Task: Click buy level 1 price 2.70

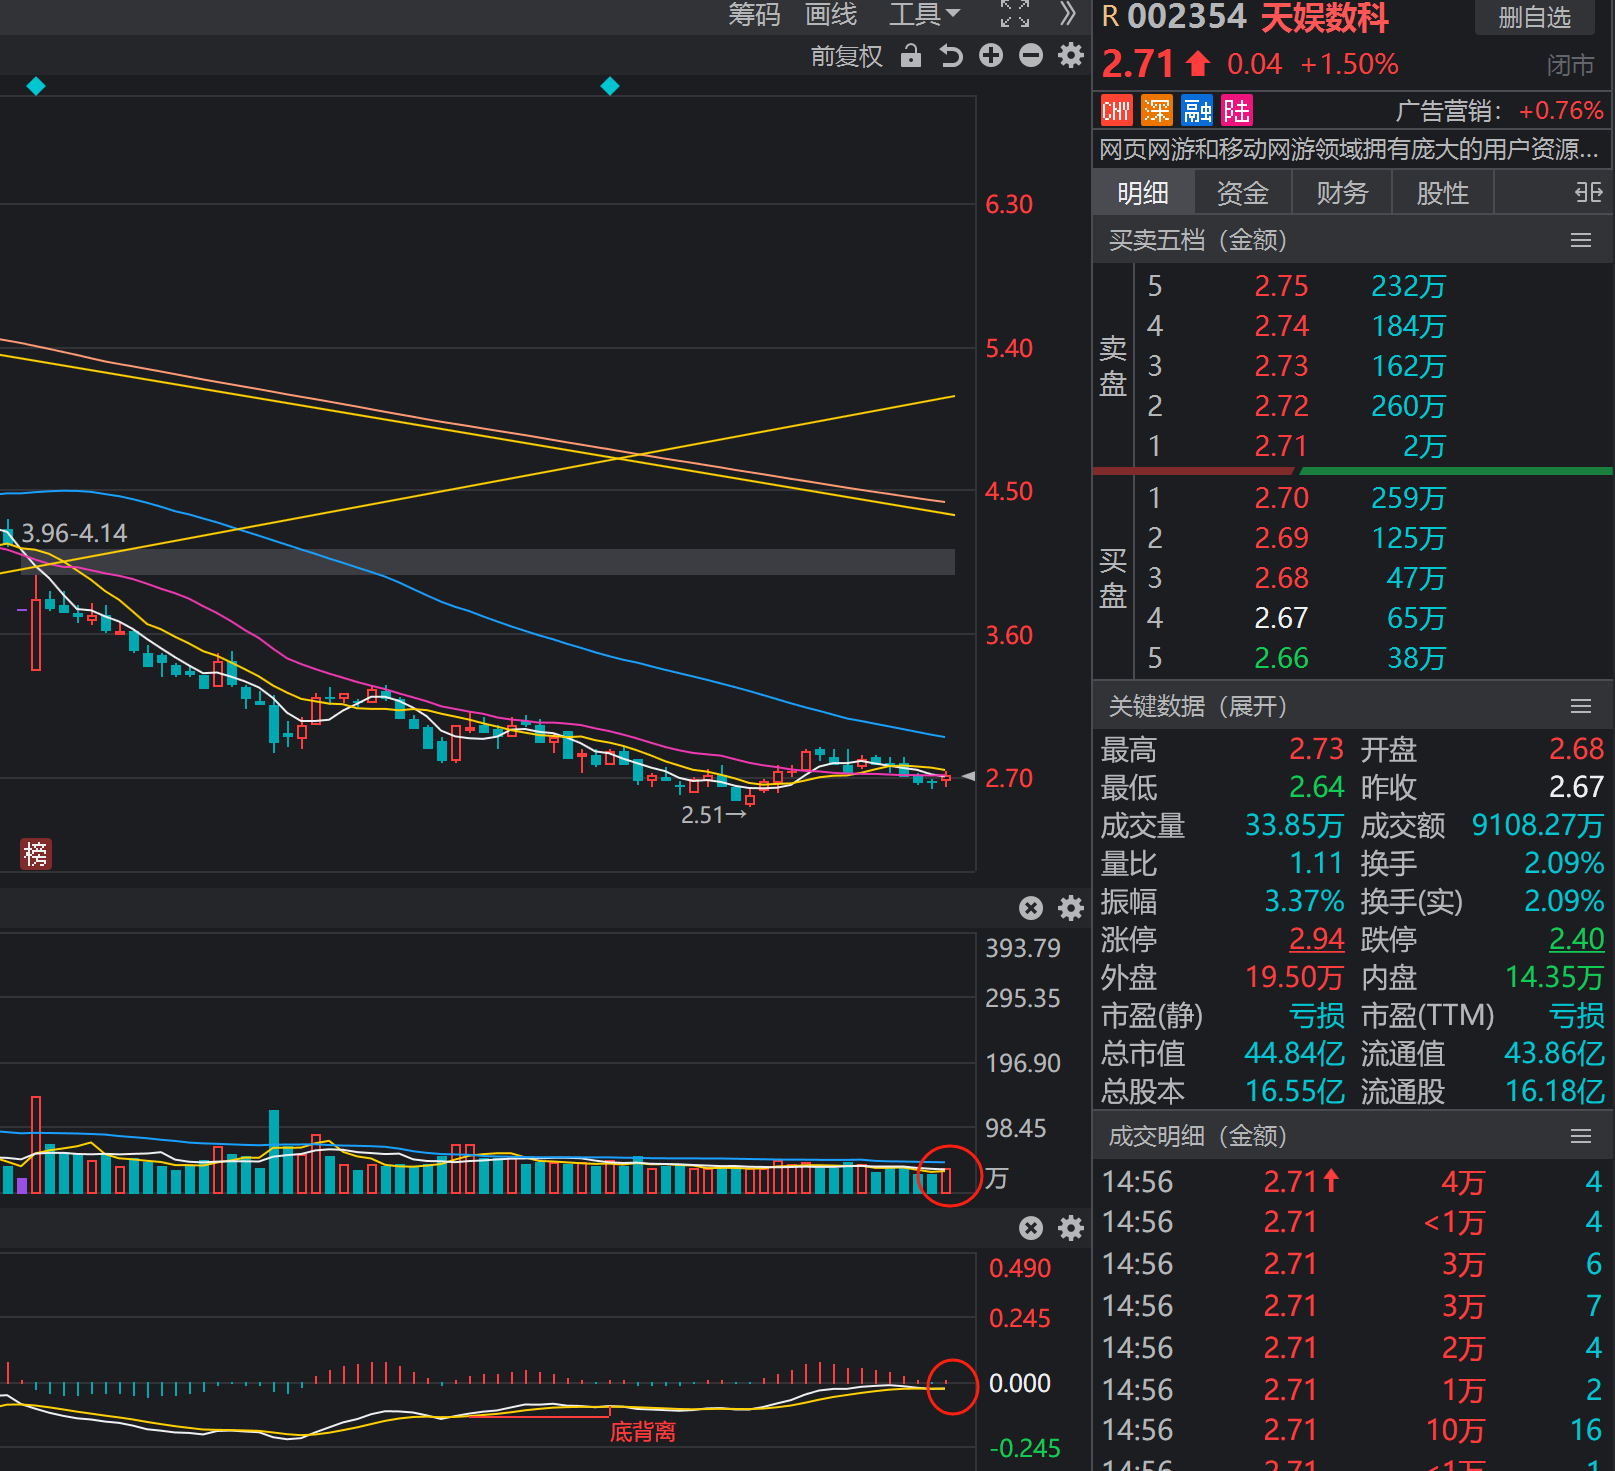Action: coord(1281,498)
